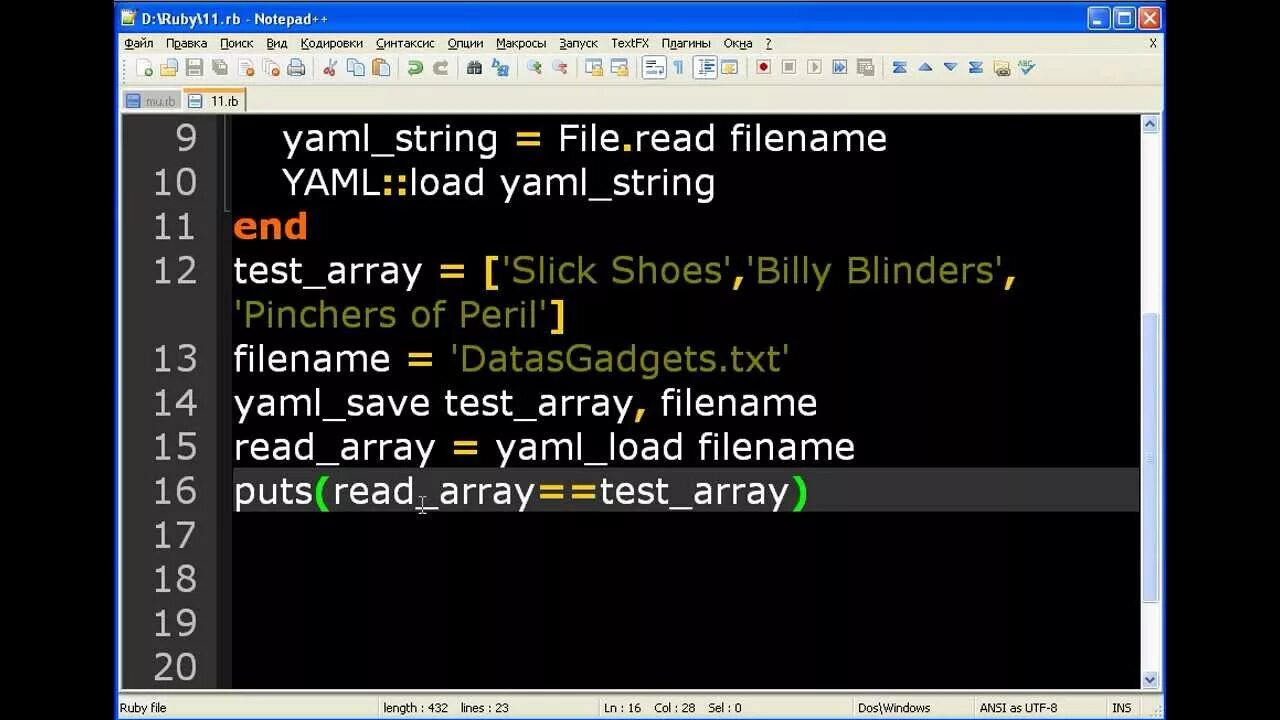Click the Close All documents icon

click(271, 68)
